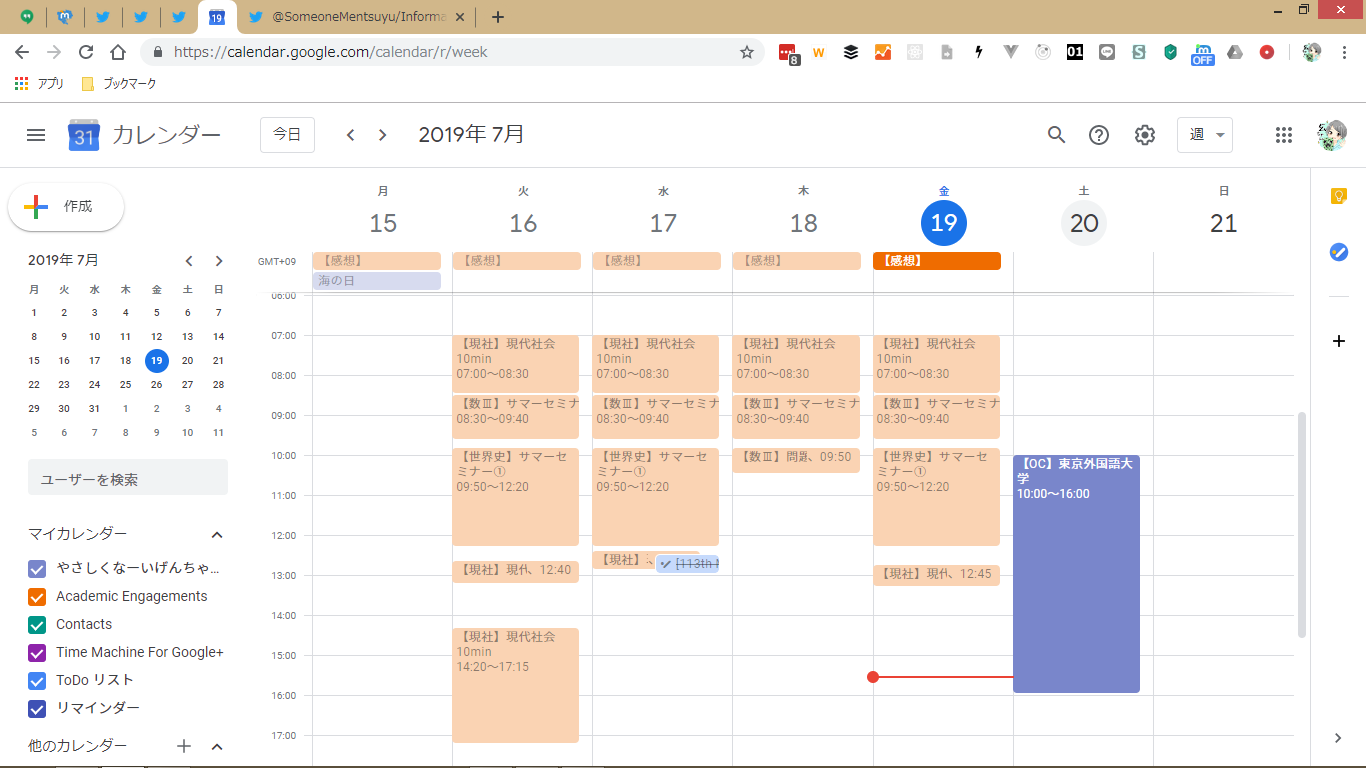Toggle ToDo リスト calendar checkbox
The width and height of the screenshot is (1366, 768).
pyautogui.click(x=37, y=681)
